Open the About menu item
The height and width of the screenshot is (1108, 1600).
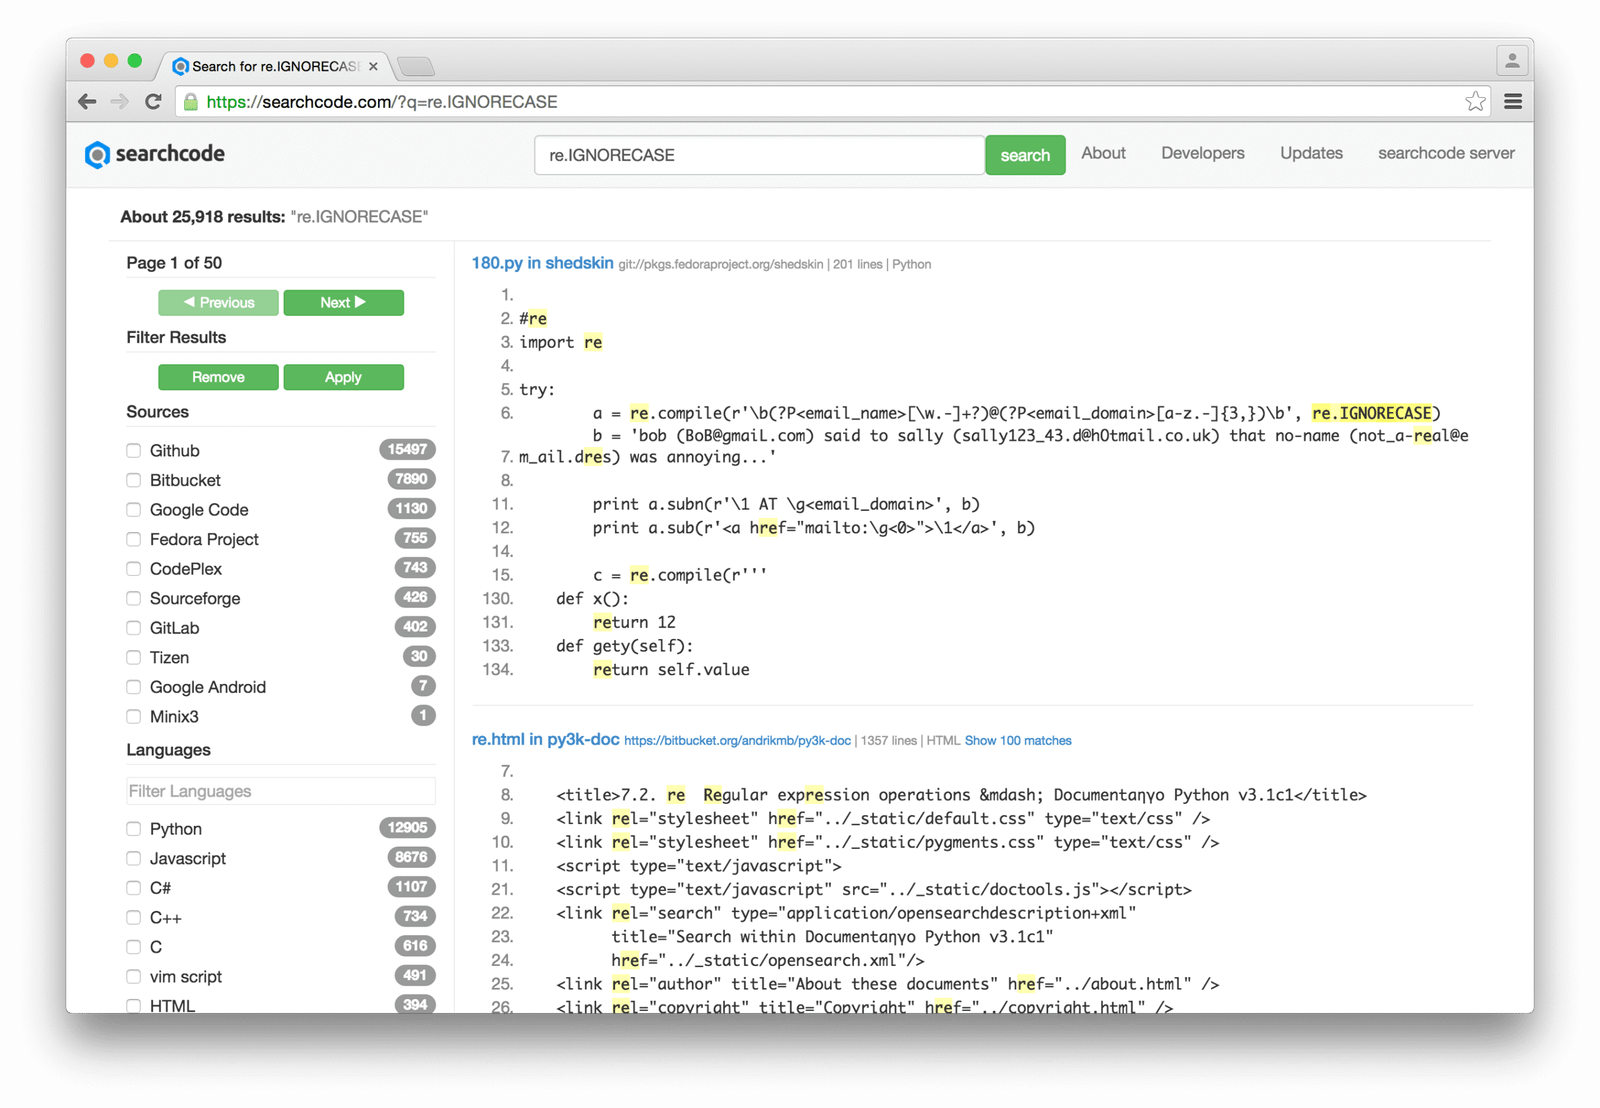[x=1103, y=153]
